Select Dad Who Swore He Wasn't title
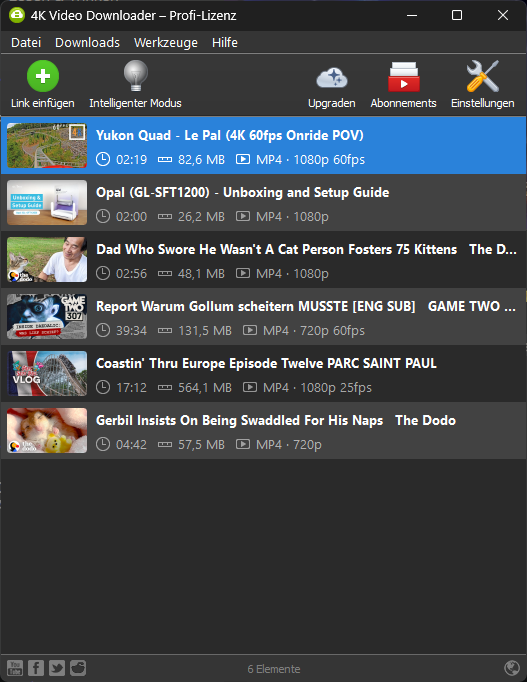Image resolution: width=527 pixels, height=682 pixels. click(306, 249)
